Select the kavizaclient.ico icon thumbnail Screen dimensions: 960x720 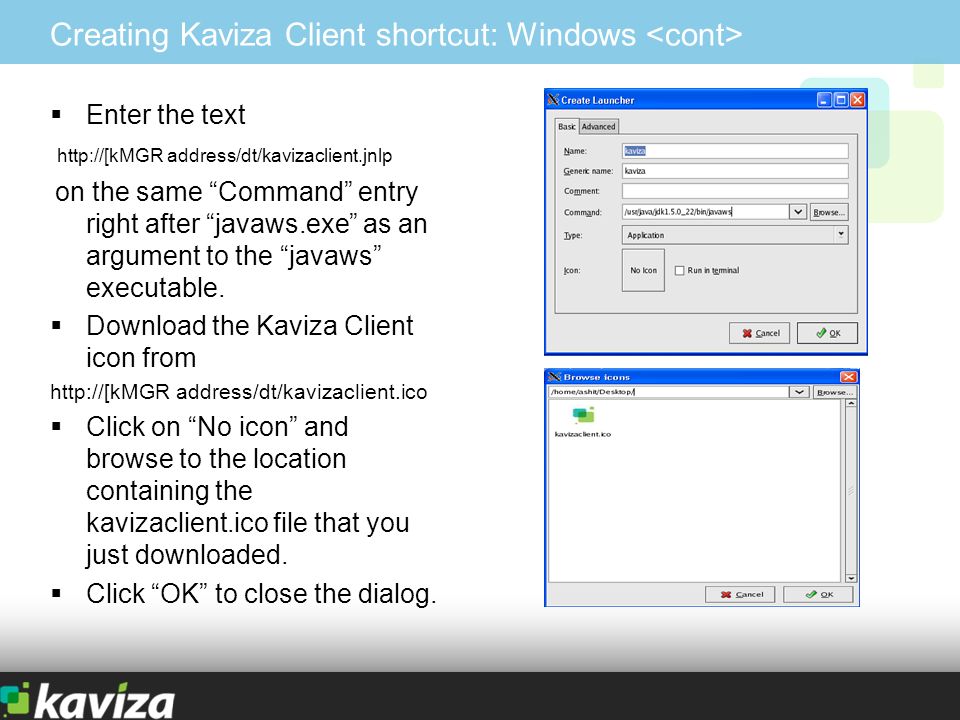583,416
